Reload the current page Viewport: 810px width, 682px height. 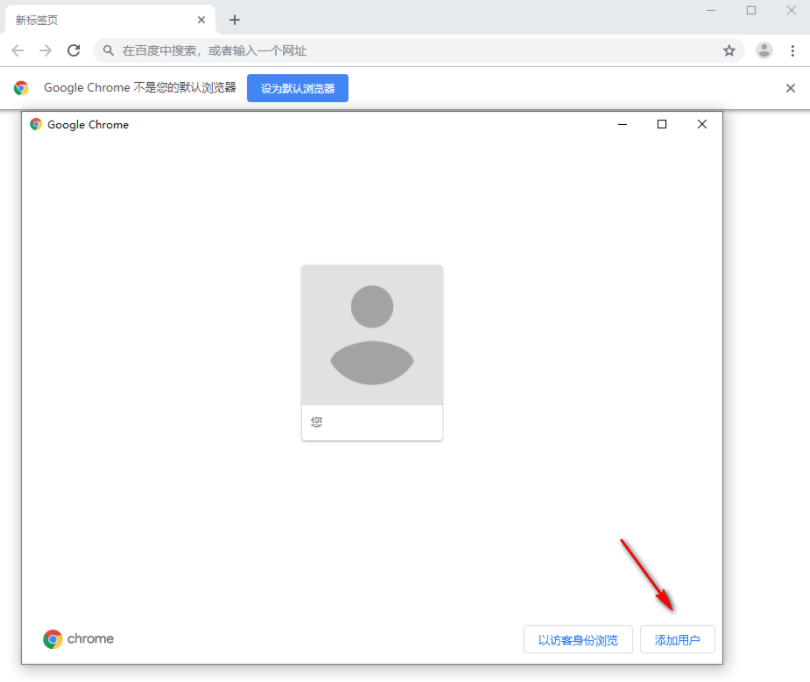(74, 51)
